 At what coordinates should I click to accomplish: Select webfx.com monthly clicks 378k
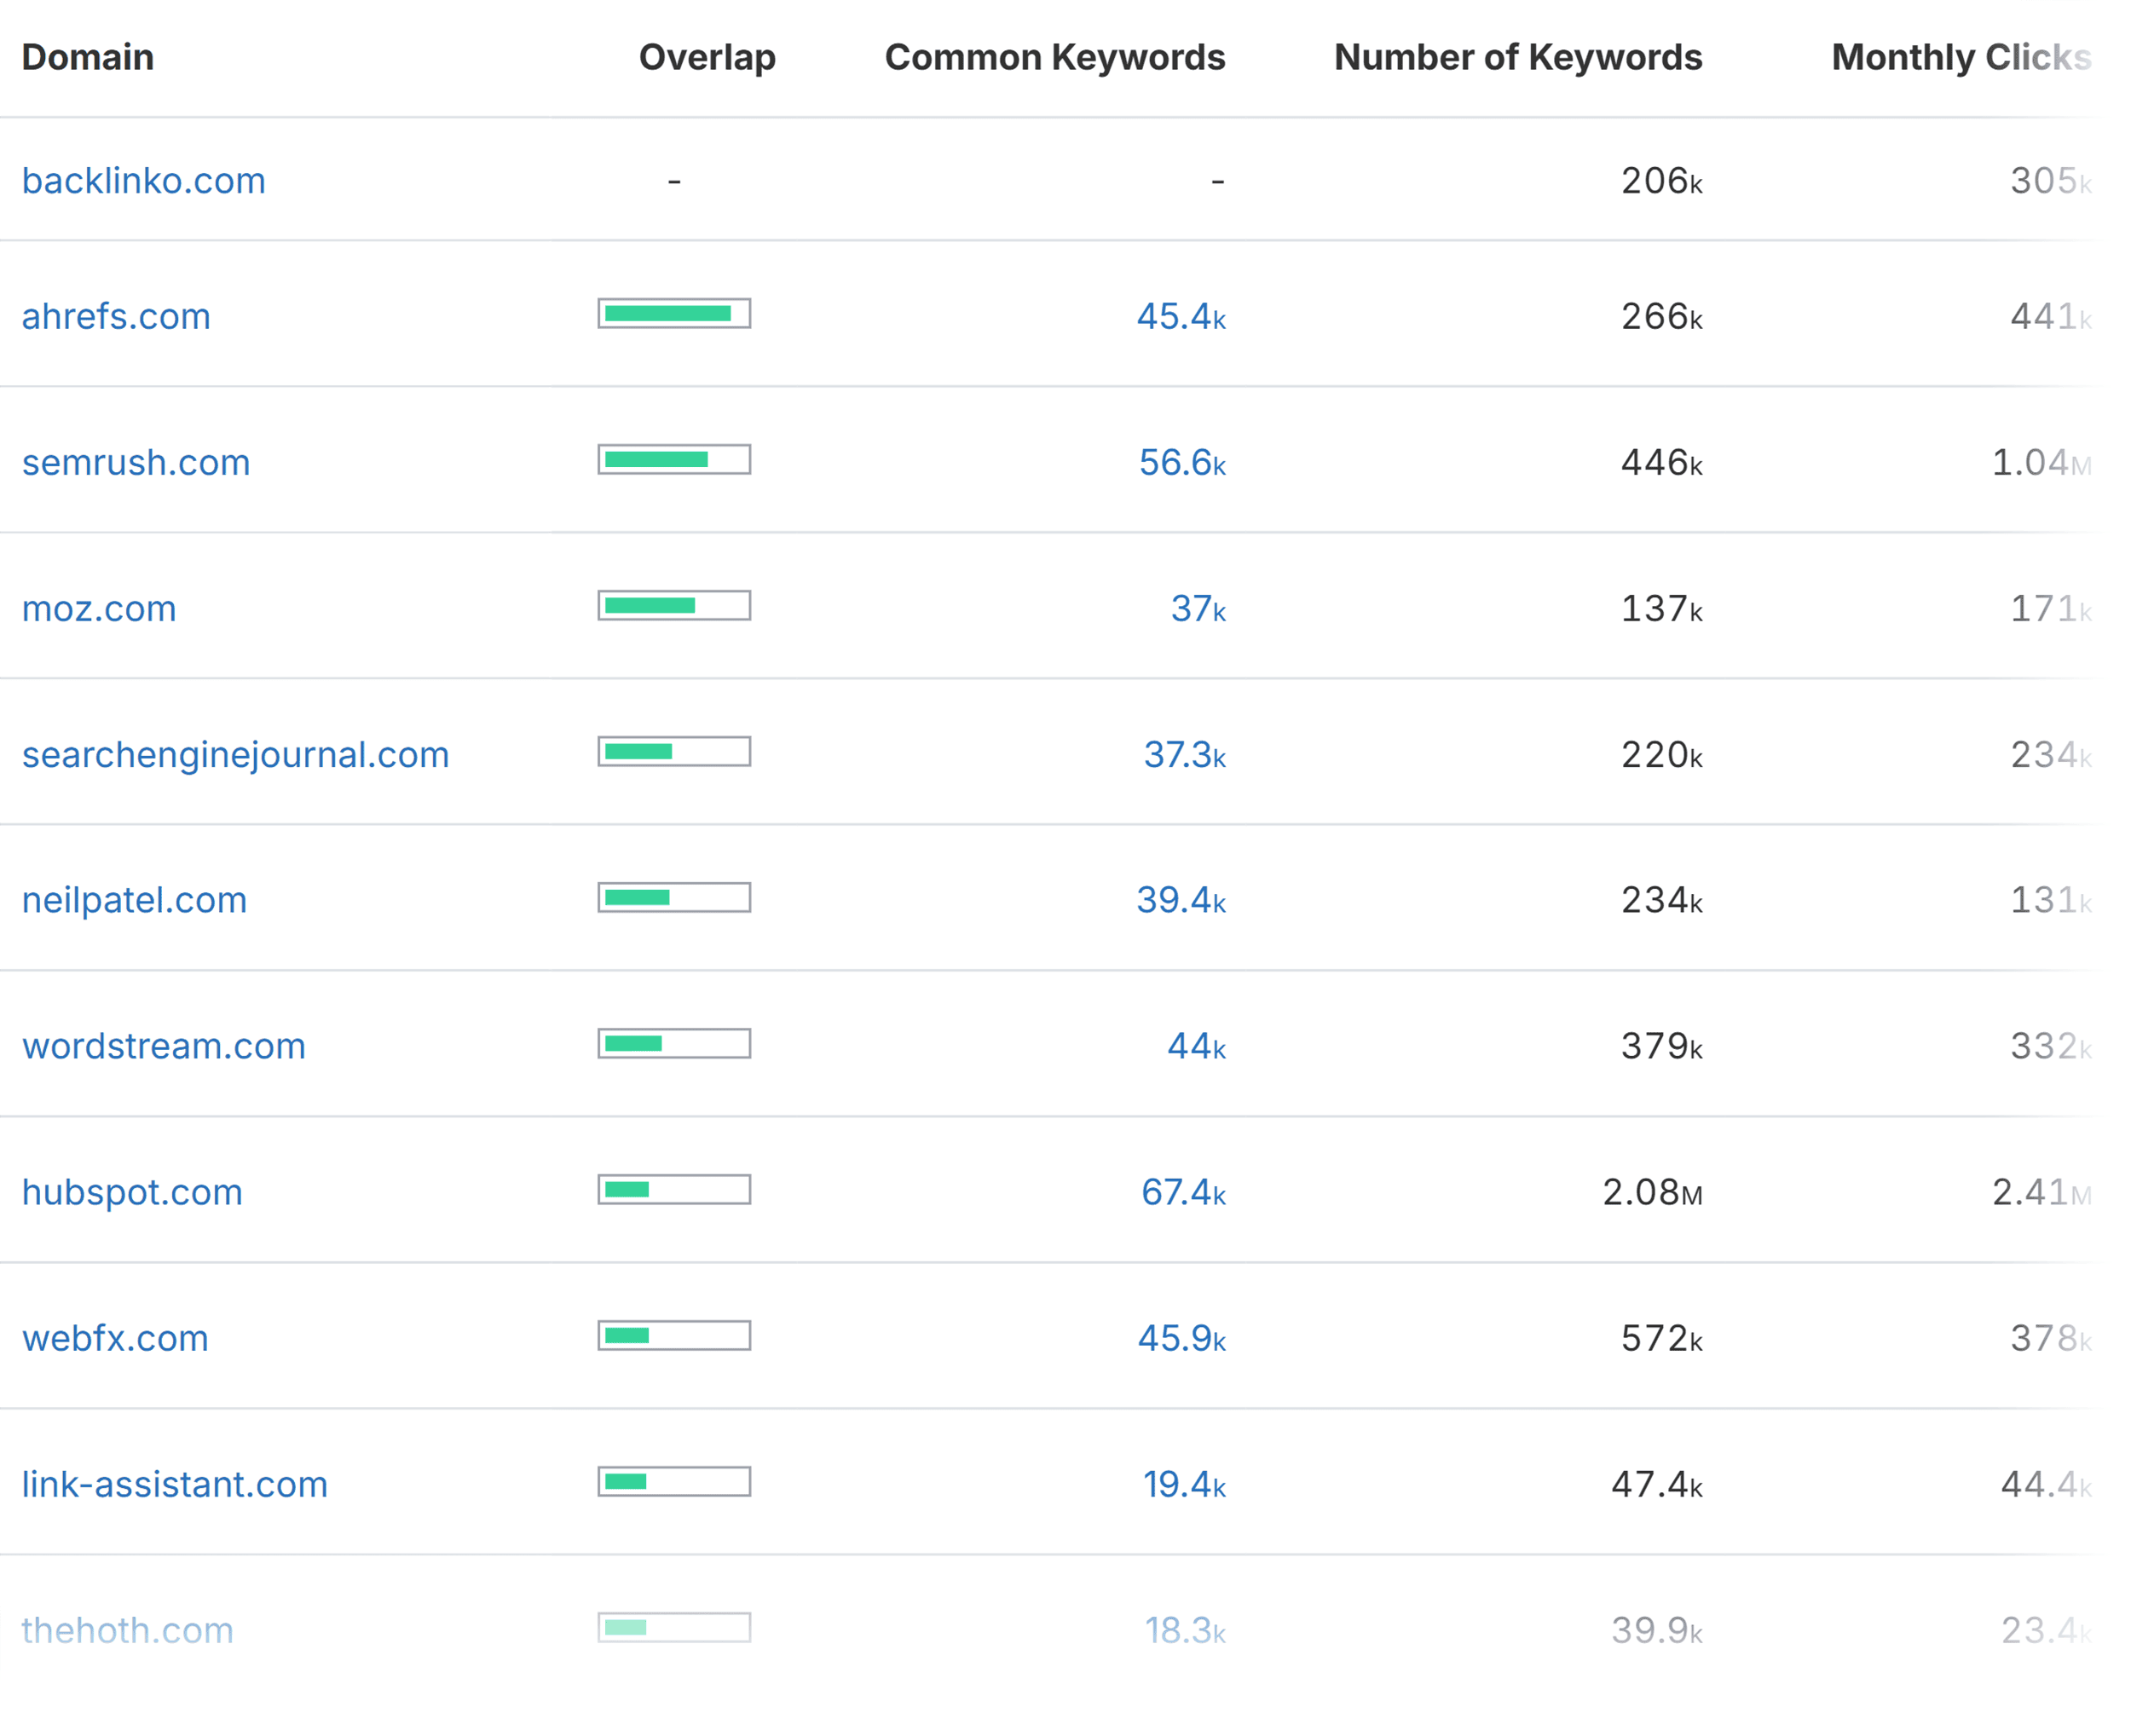pyautogui.click(x=2051, y=1338)
